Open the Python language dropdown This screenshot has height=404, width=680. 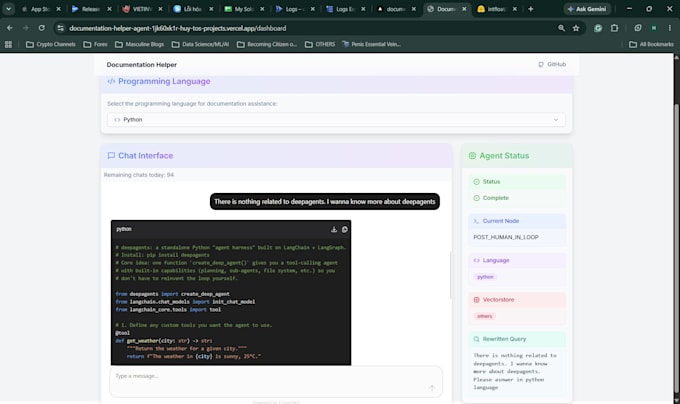pyautogui.click(x=336, y=120)
